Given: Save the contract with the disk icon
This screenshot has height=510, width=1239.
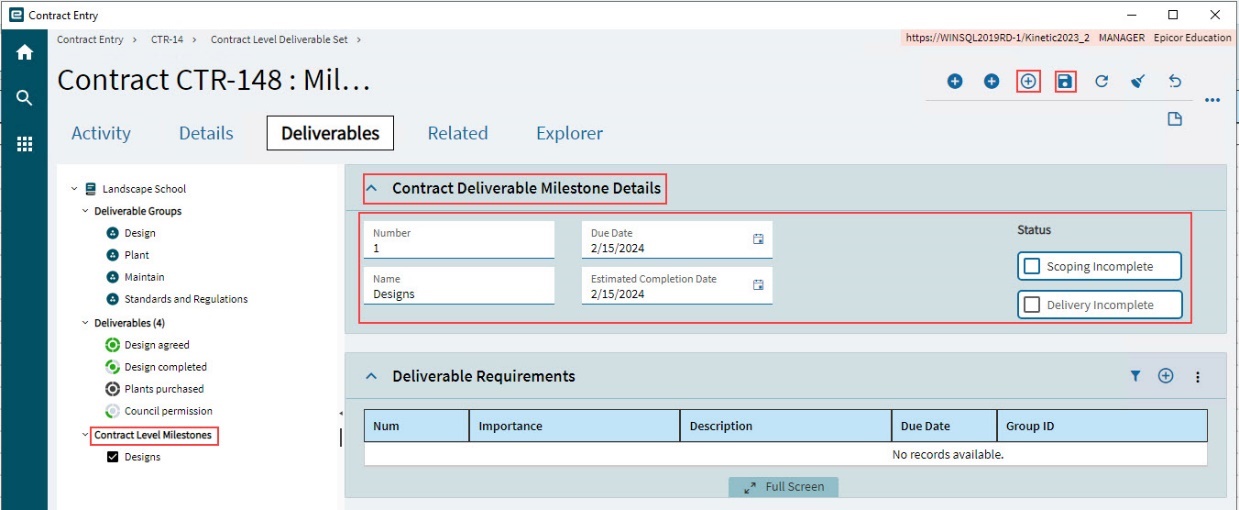Looking at the screenshot, I should tap(1065, 82).
